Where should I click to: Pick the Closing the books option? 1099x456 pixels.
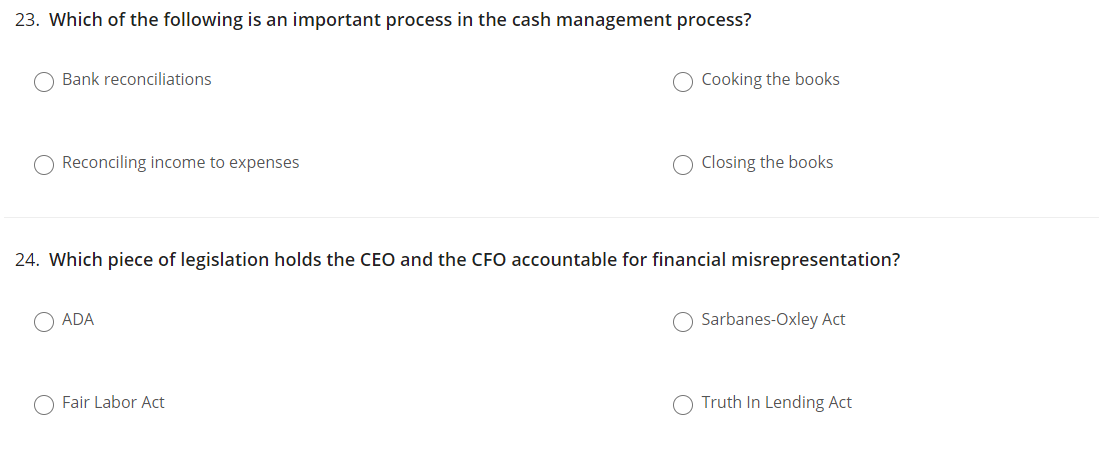(x=683, y=165)
